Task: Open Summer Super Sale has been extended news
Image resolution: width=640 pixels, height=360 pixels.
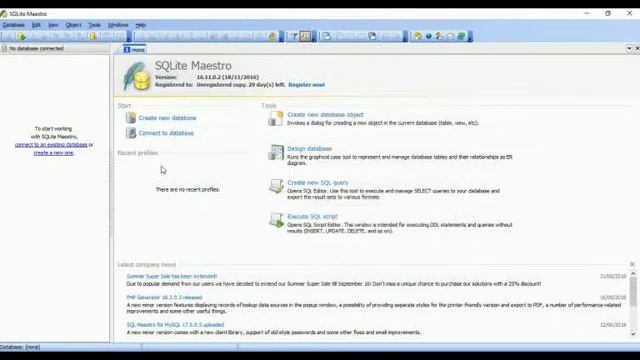Action: (172, 276)
